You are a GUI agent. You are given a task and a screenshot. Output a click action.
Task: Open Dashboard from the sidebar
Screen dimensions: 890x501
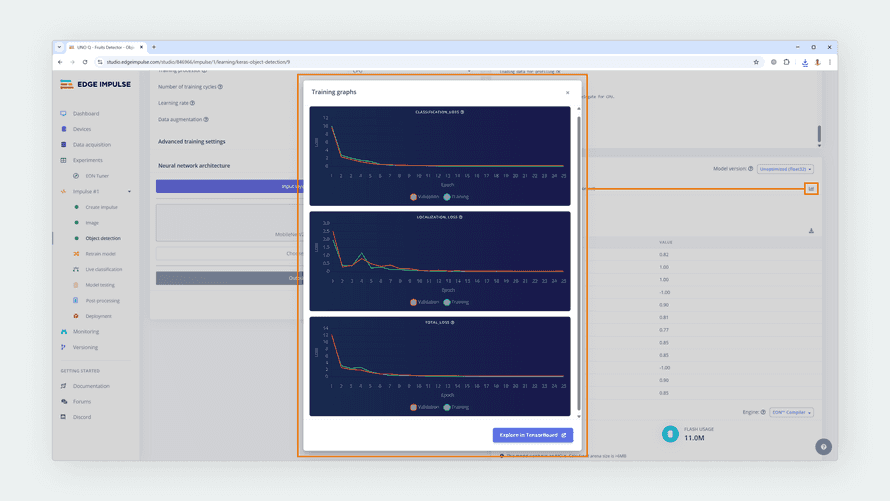click(86, 113)
